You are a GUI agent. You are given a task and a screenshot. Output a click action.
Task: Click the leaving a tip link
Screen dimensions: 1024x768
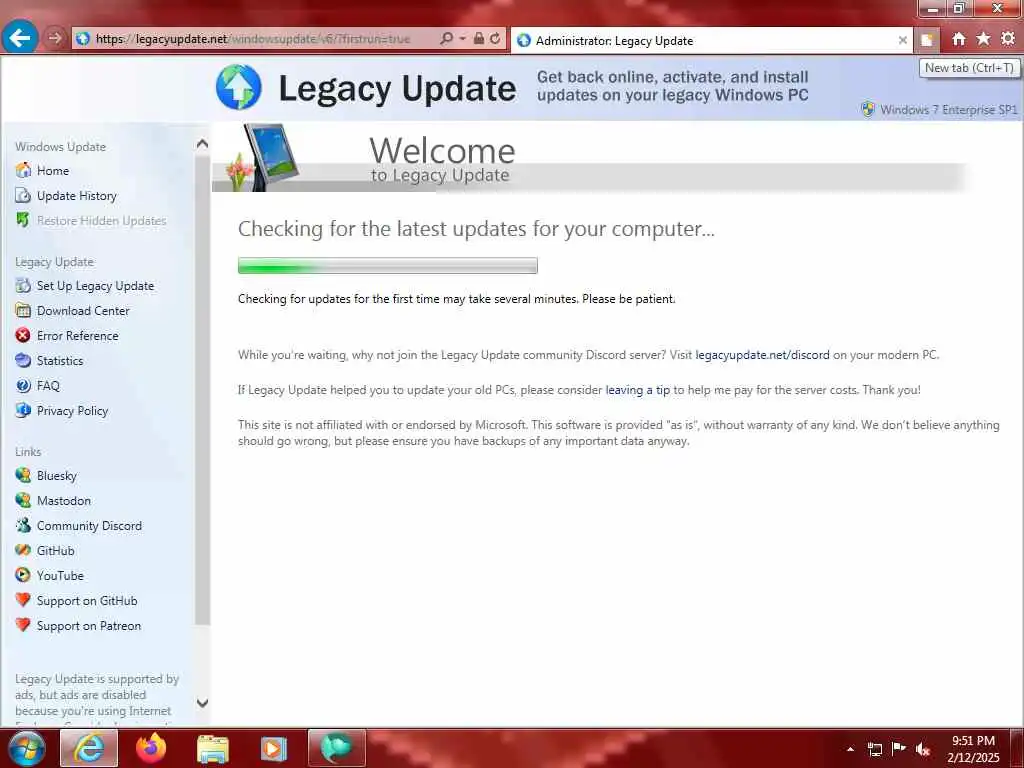637,390
